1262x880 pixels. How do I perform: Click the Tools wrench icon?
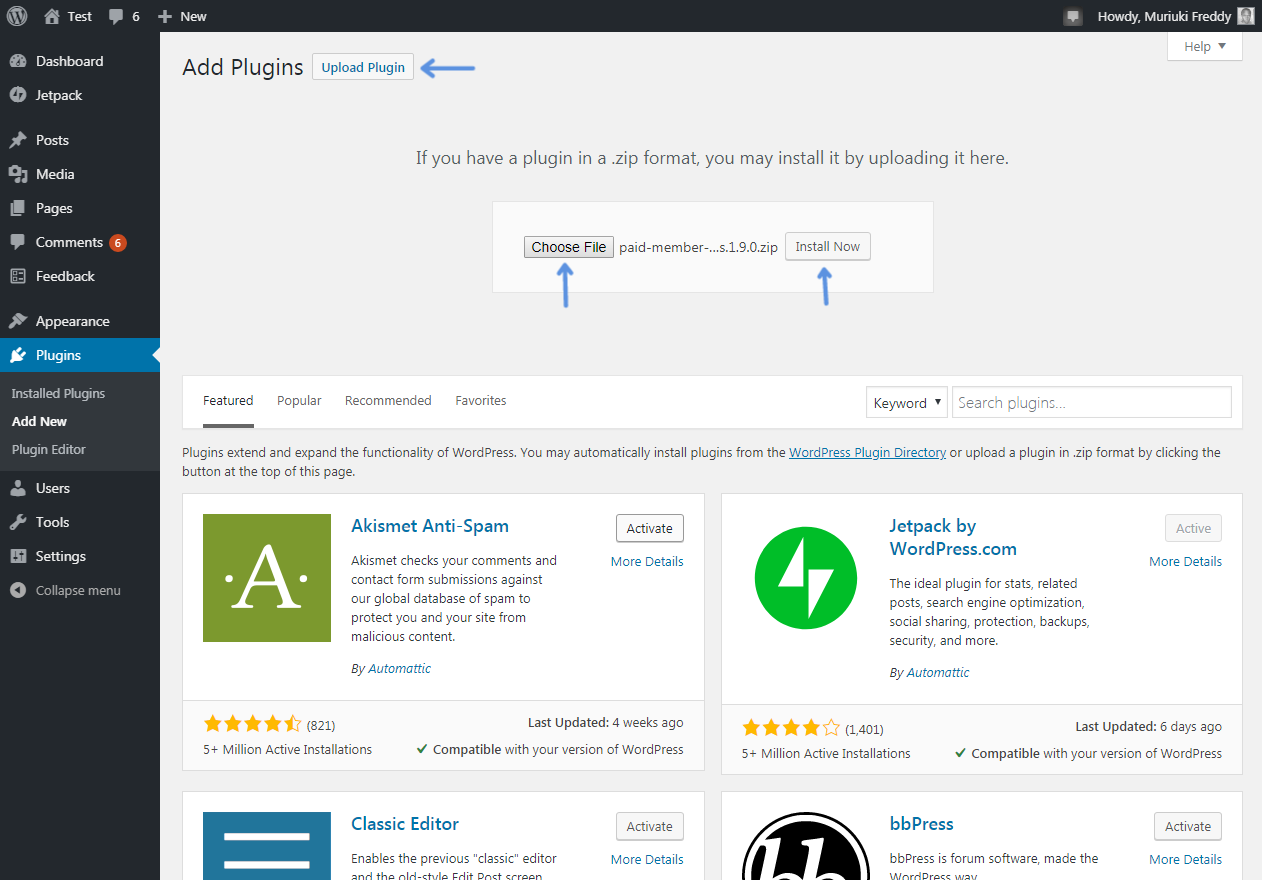18,522
